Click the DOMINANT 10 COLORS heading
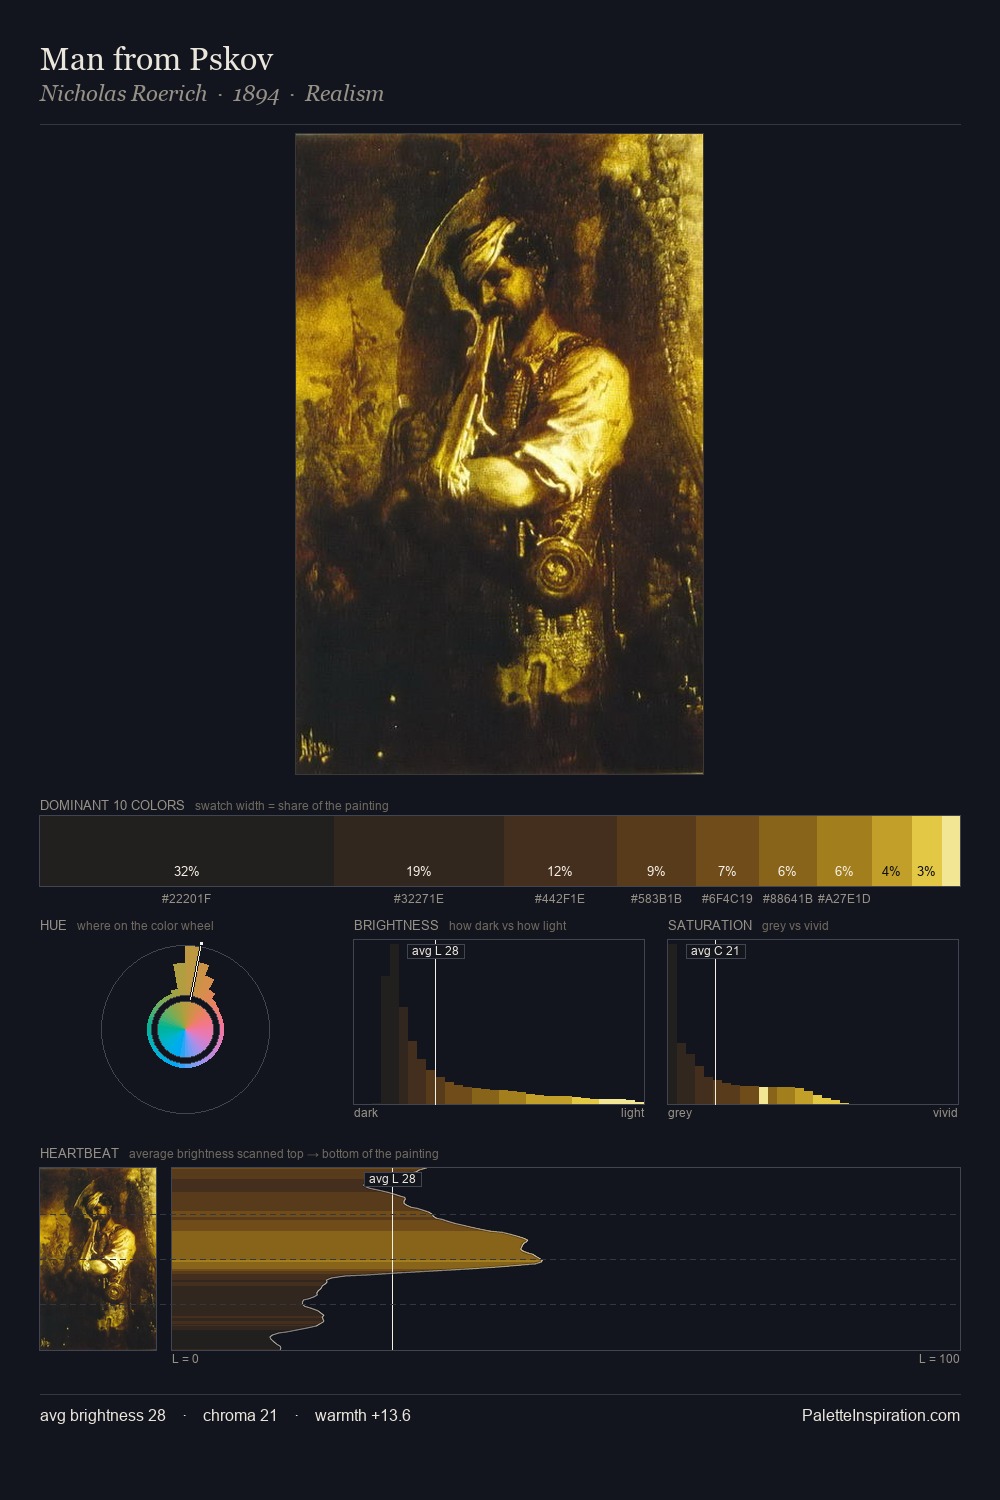Screen dimensions: 1000x1500 coord(112,805)
